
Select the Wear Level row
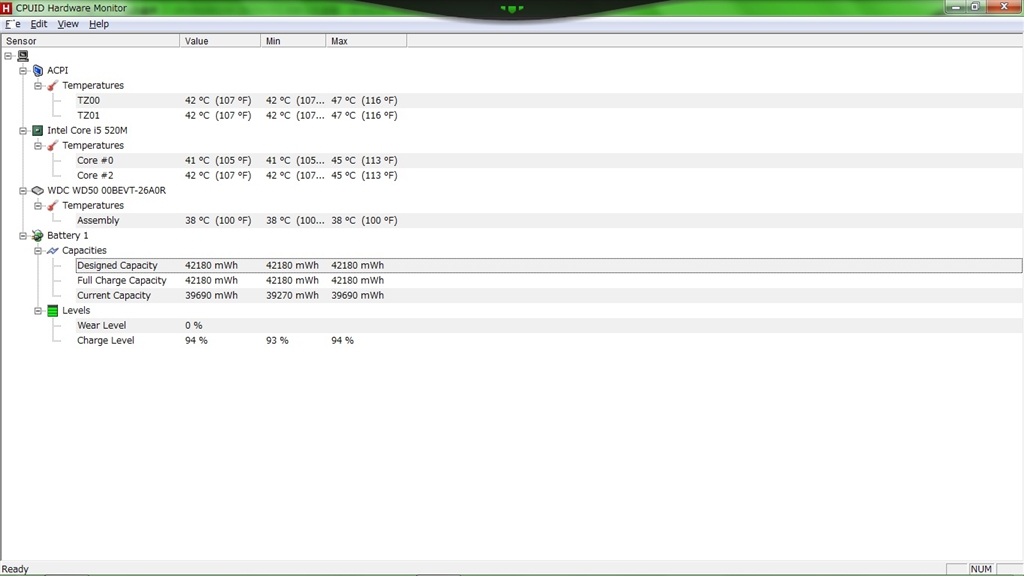click(x=549, y=326)
